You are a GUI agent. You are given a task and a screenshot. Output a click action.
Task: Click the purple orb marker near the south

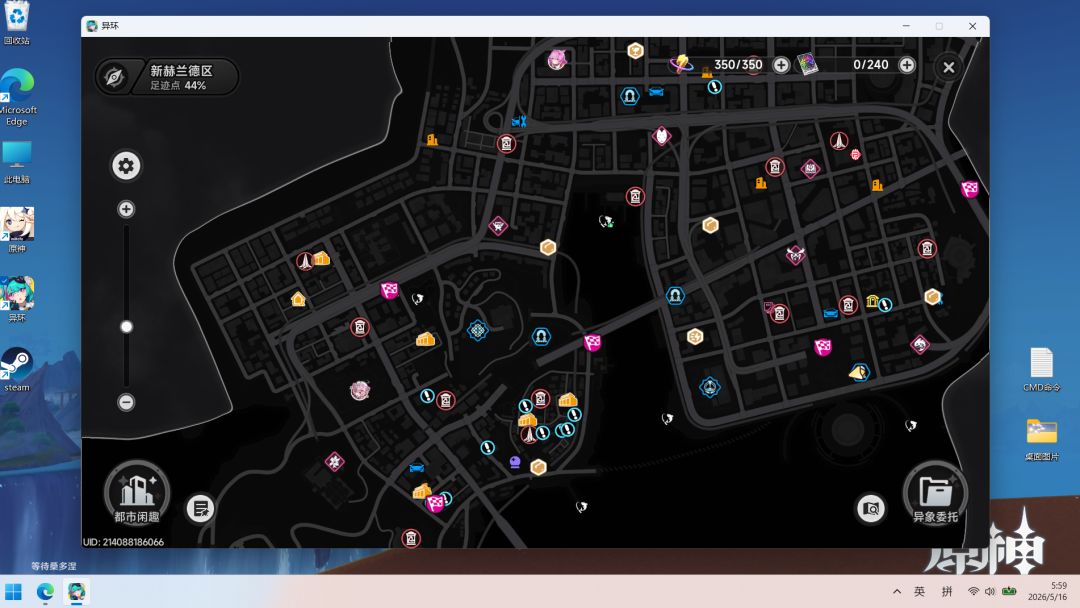[515, 461]
